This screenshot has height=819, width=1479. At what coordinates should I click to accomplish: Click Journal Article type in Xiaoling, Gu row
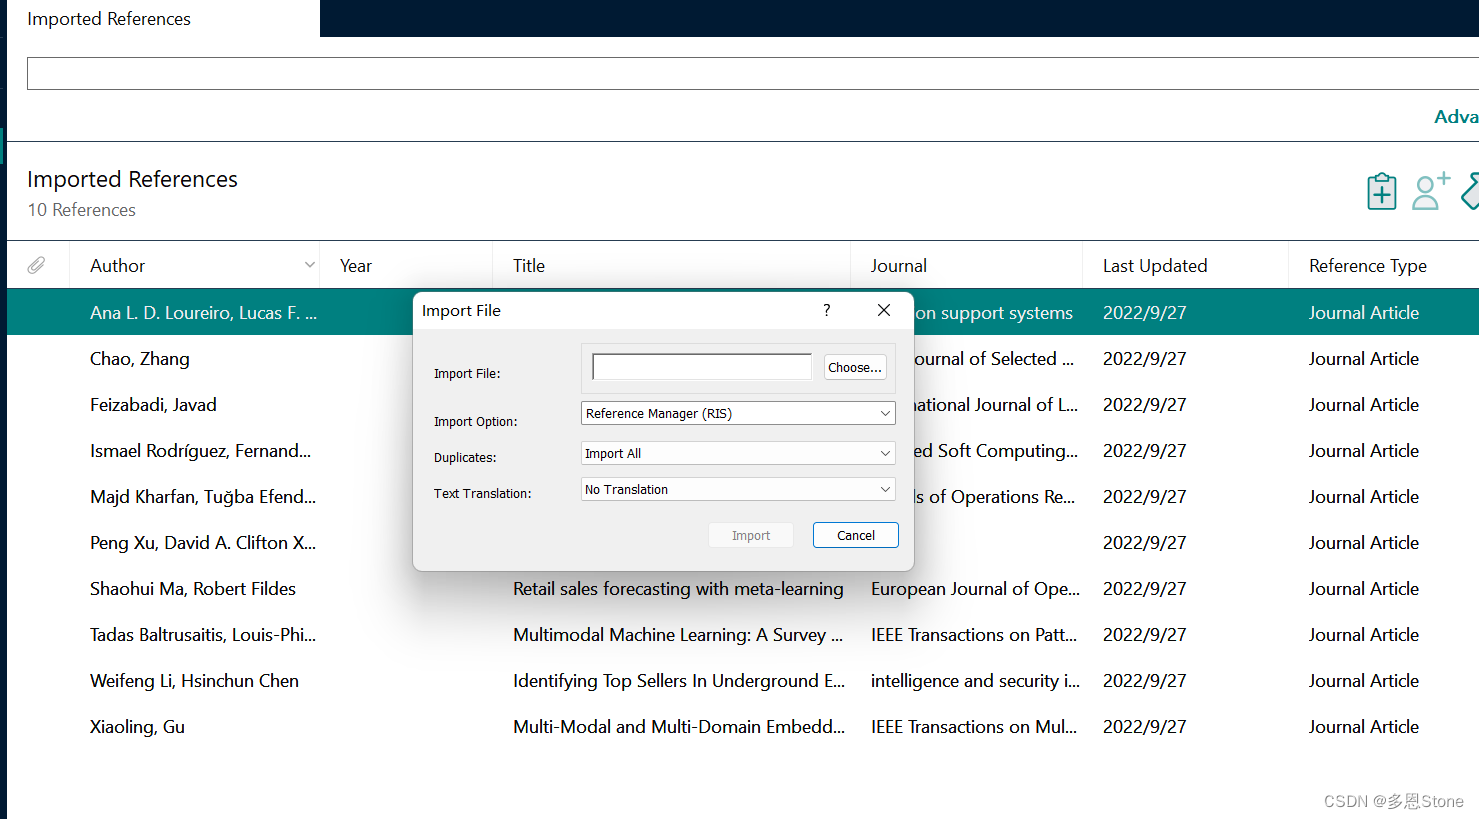coord(1364,727)
